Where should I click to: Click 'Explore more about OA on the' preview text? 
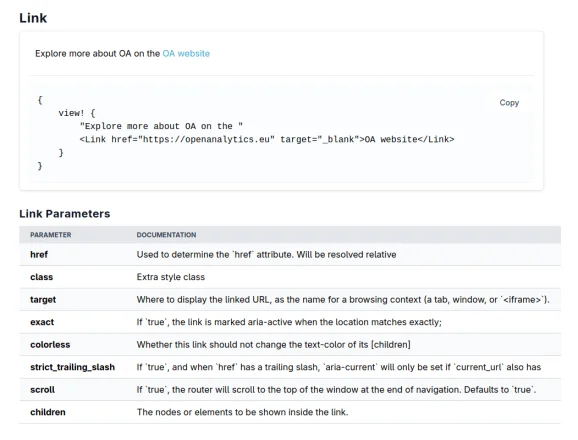pos(97,53)
